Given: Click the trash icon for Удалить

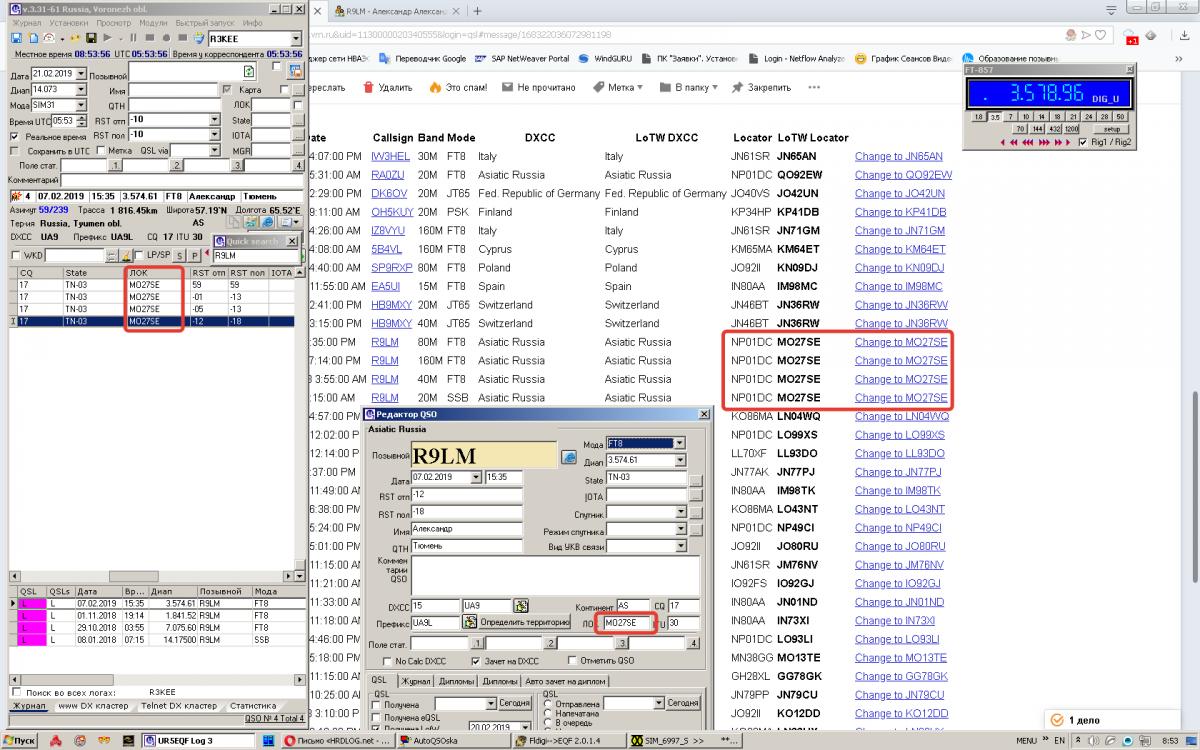Looking at the screenshot, I should click(368, 87).
